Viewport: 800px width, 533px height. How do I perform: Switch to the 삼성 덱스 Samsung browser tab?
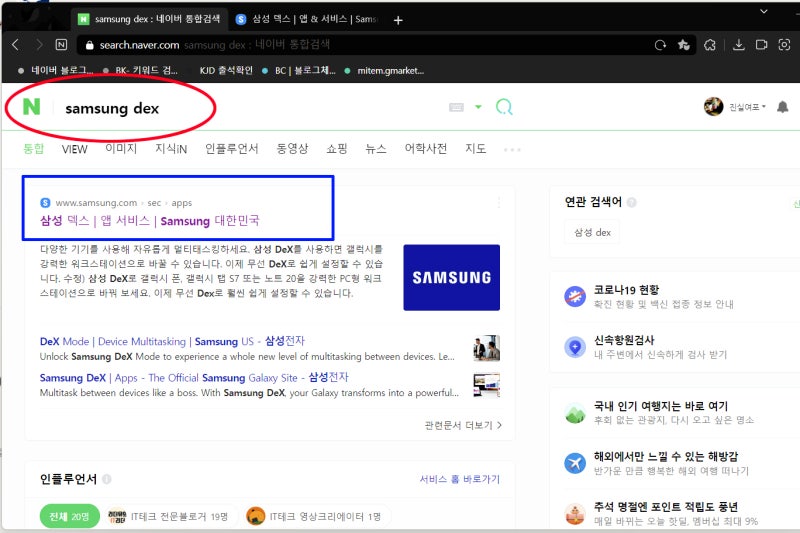pos(307,19)
